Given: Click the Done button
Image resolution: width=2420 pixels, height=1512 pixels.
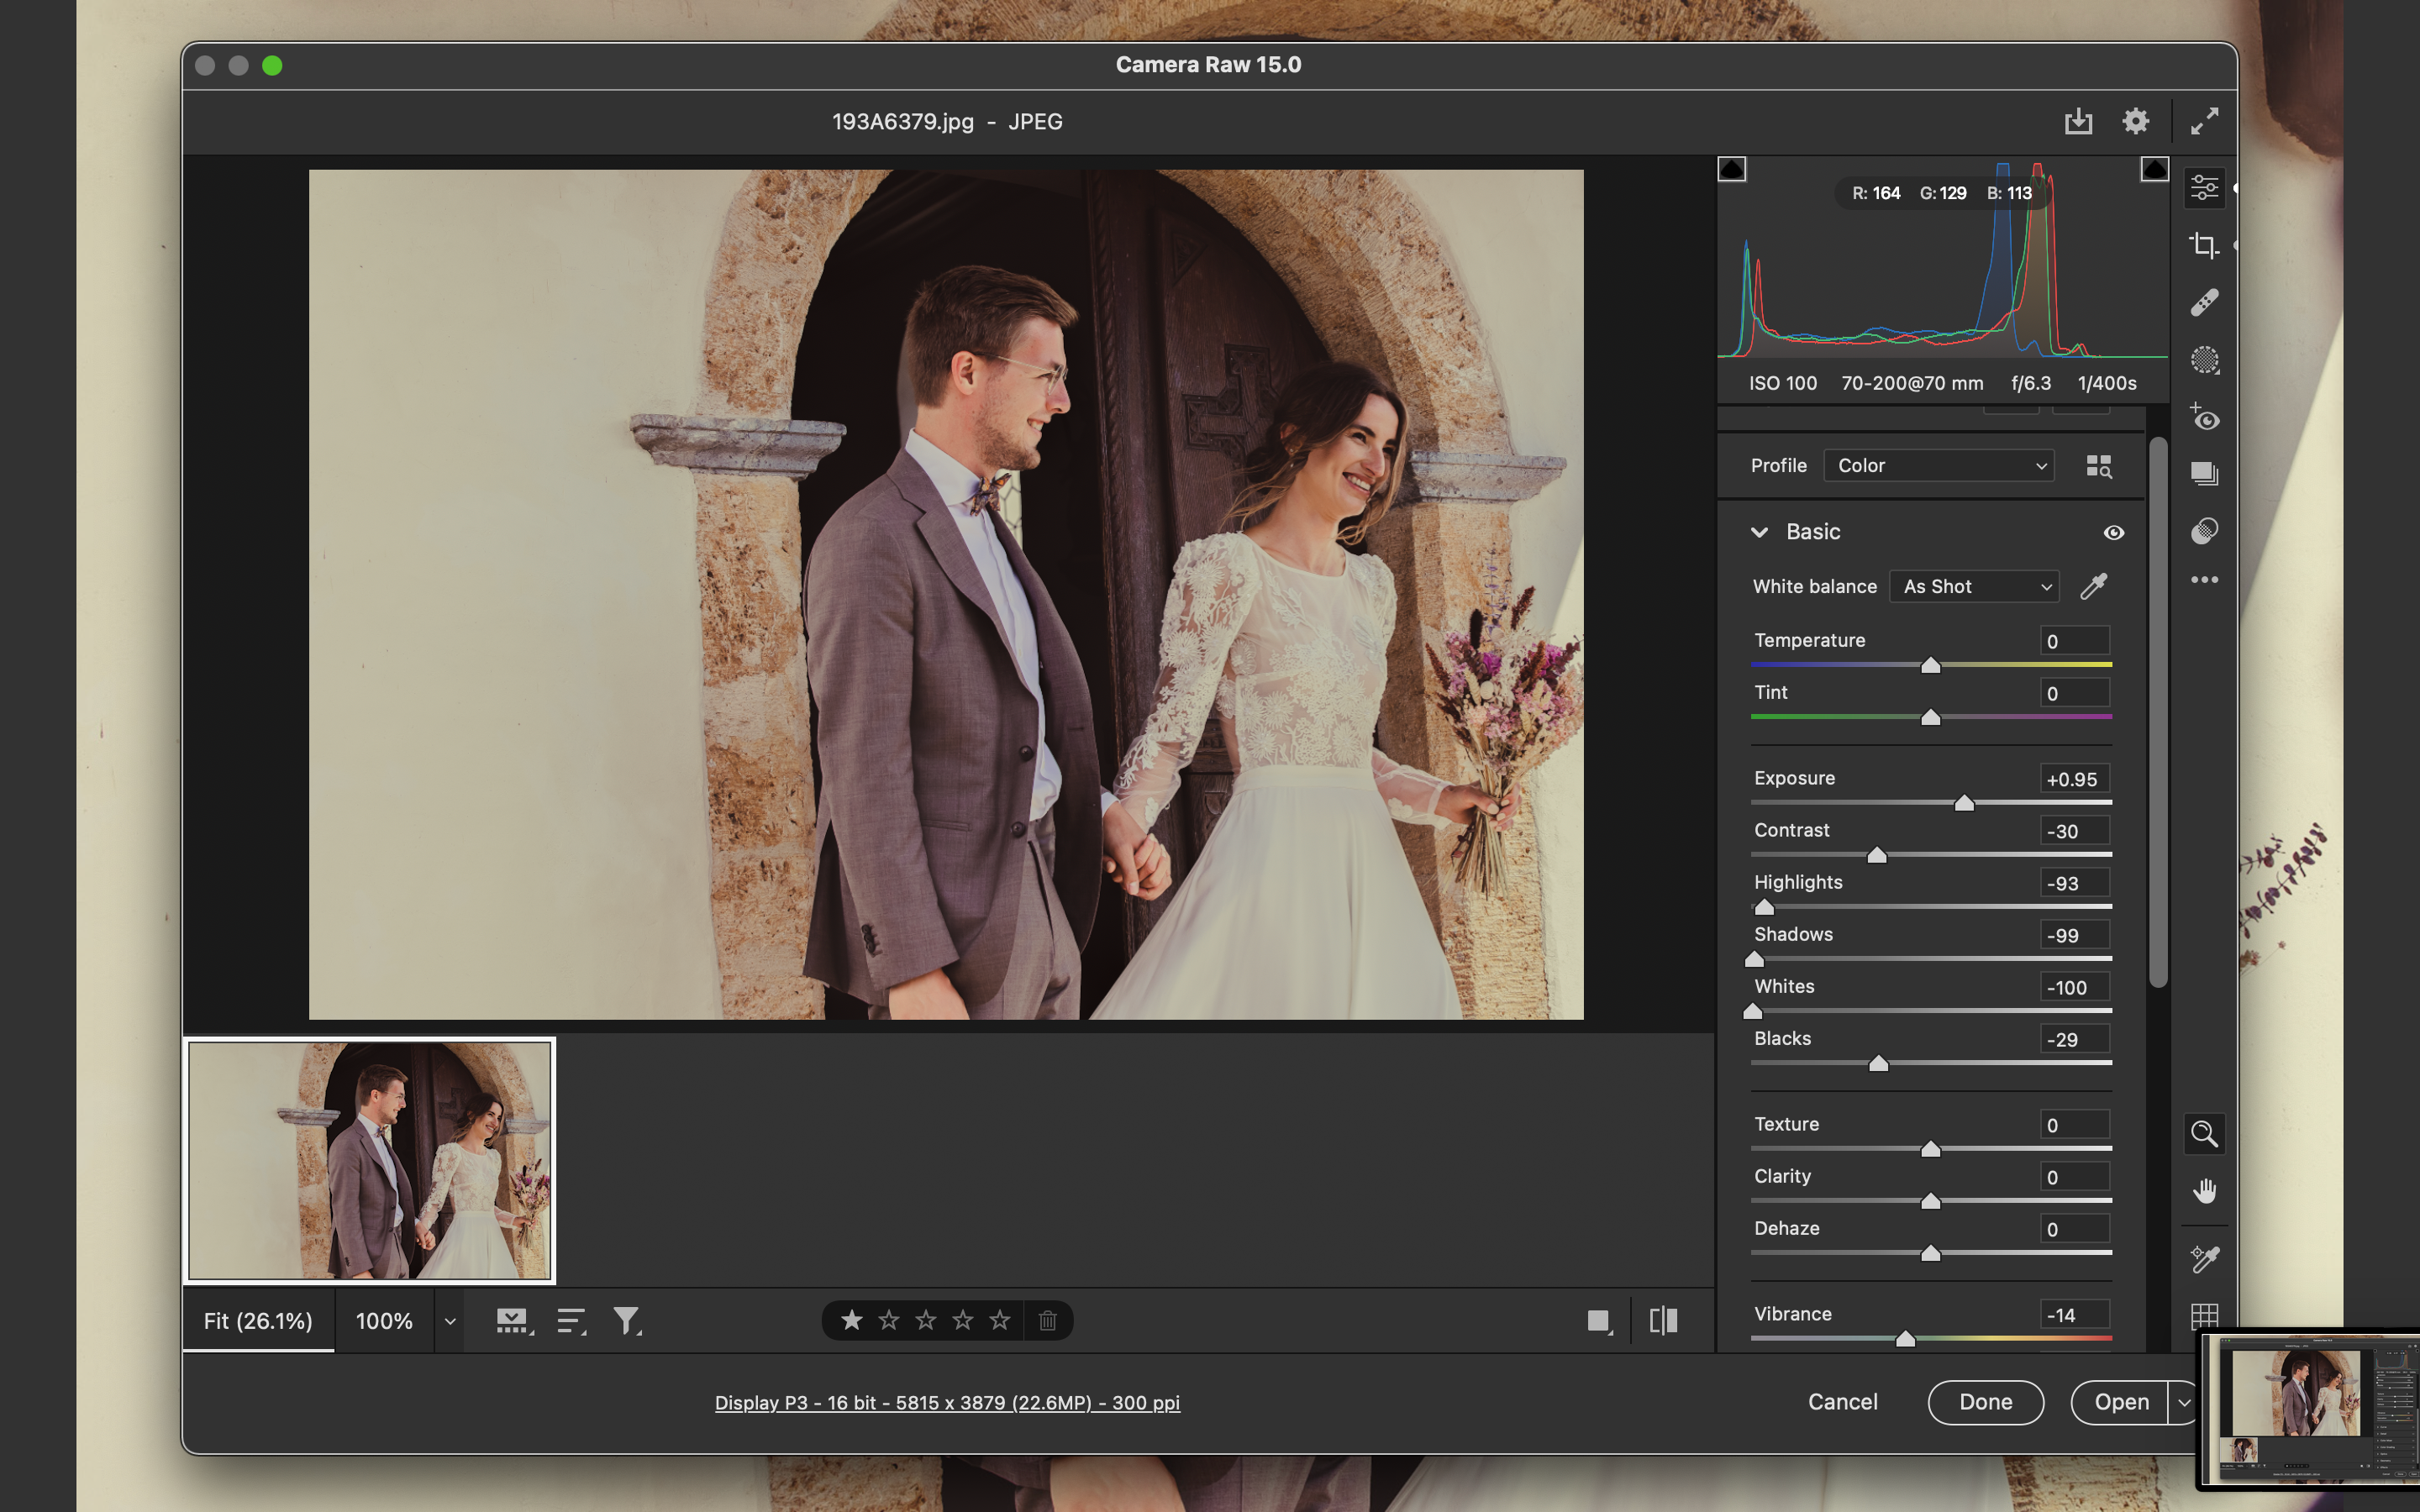Looking at the screenshot, I should [1985, 1402].
